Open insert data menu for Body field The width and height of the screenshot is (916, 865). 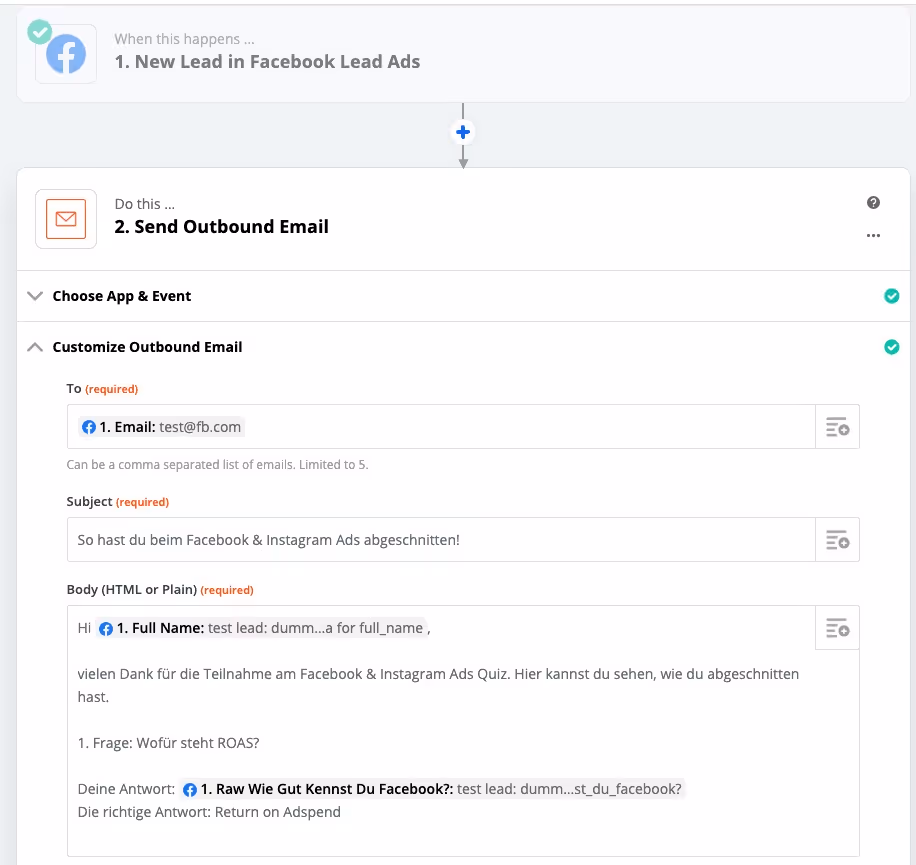(837, 628)
